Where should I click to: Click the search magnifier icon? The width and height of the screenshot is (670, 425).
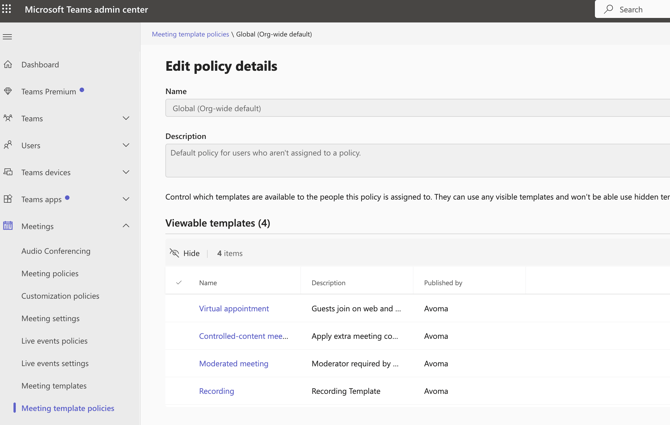pyautogui.click(x=608, y=9)
